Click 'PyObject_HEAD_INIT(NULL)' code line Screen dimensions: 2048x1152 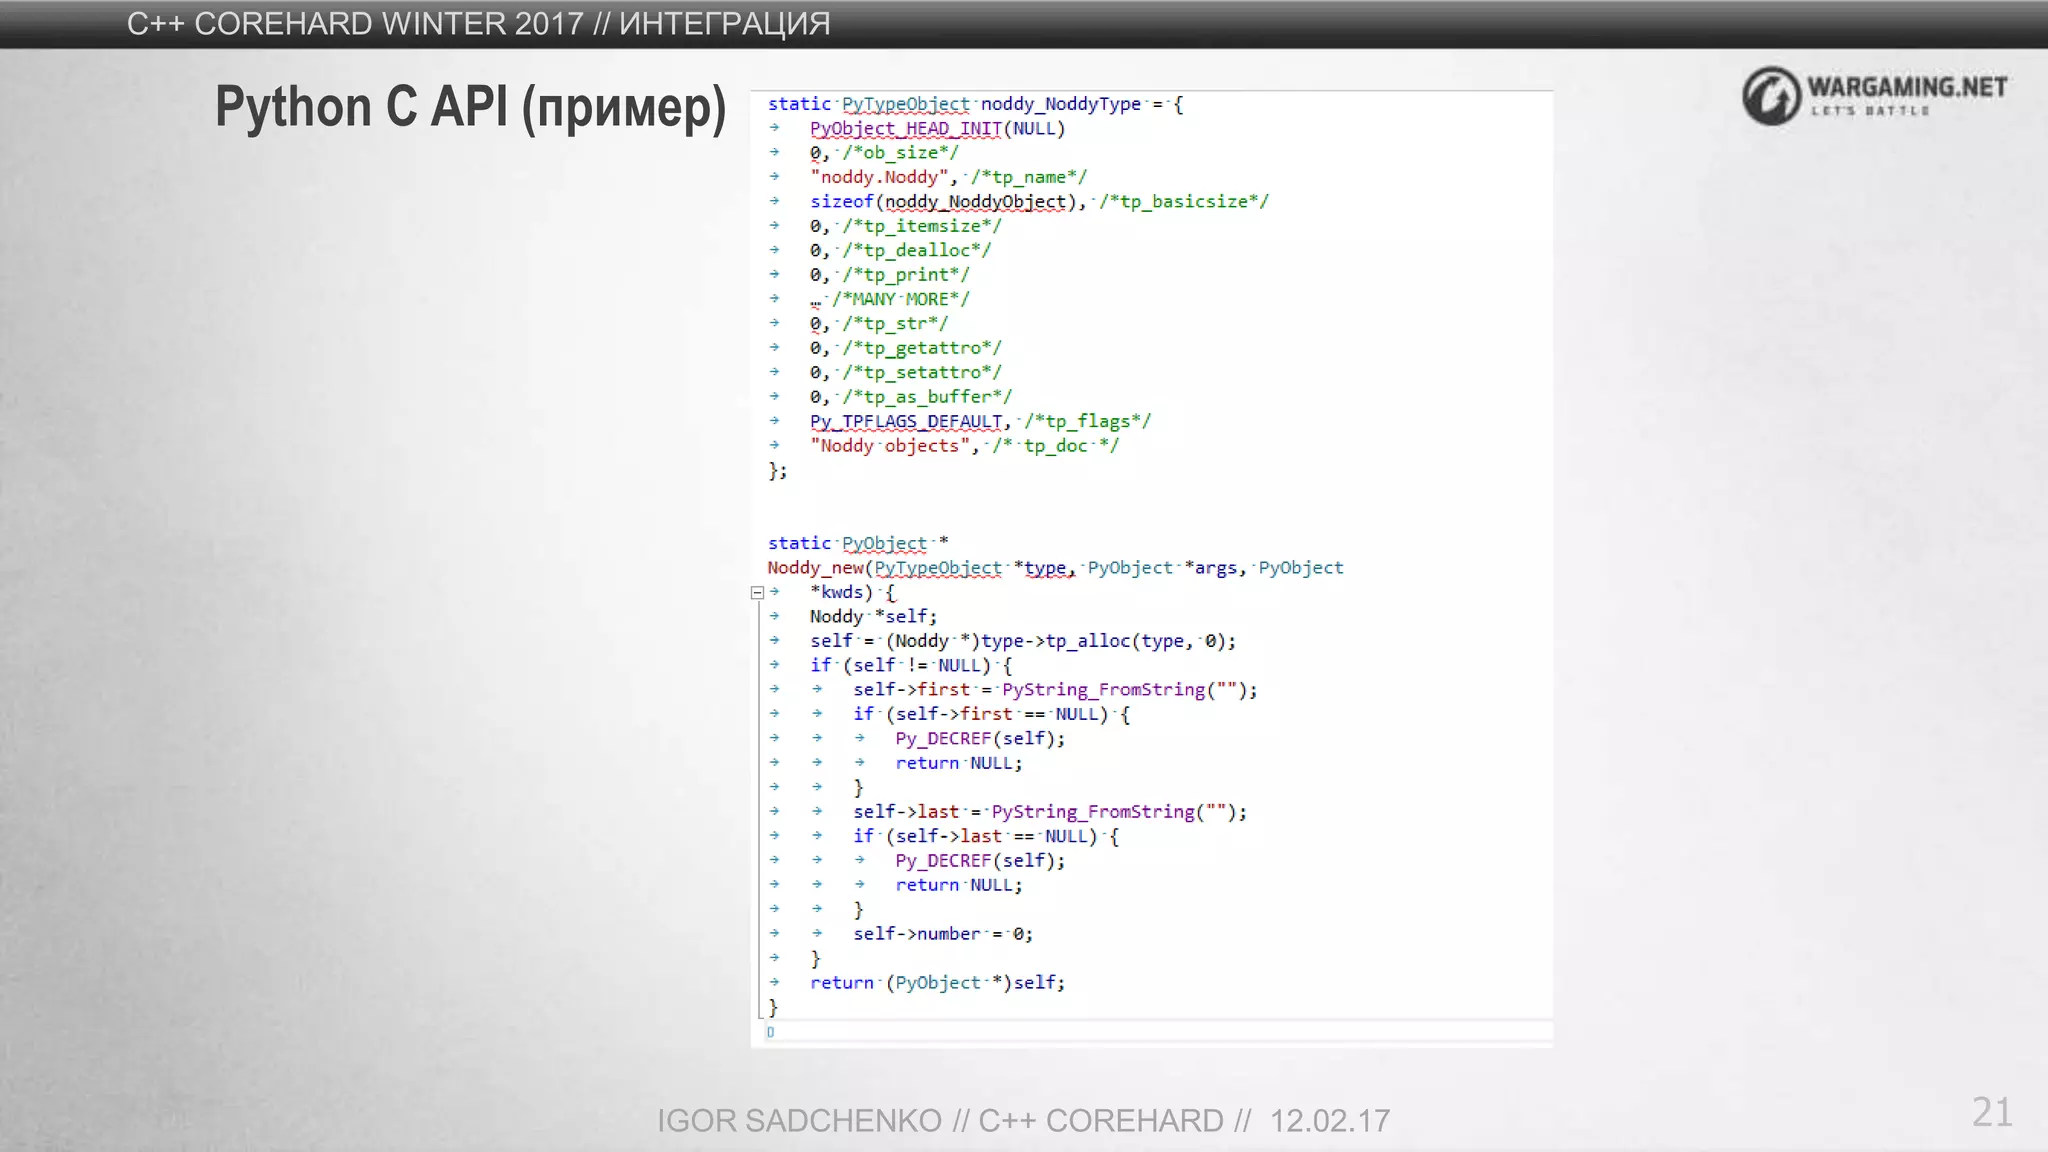(937, 129)
